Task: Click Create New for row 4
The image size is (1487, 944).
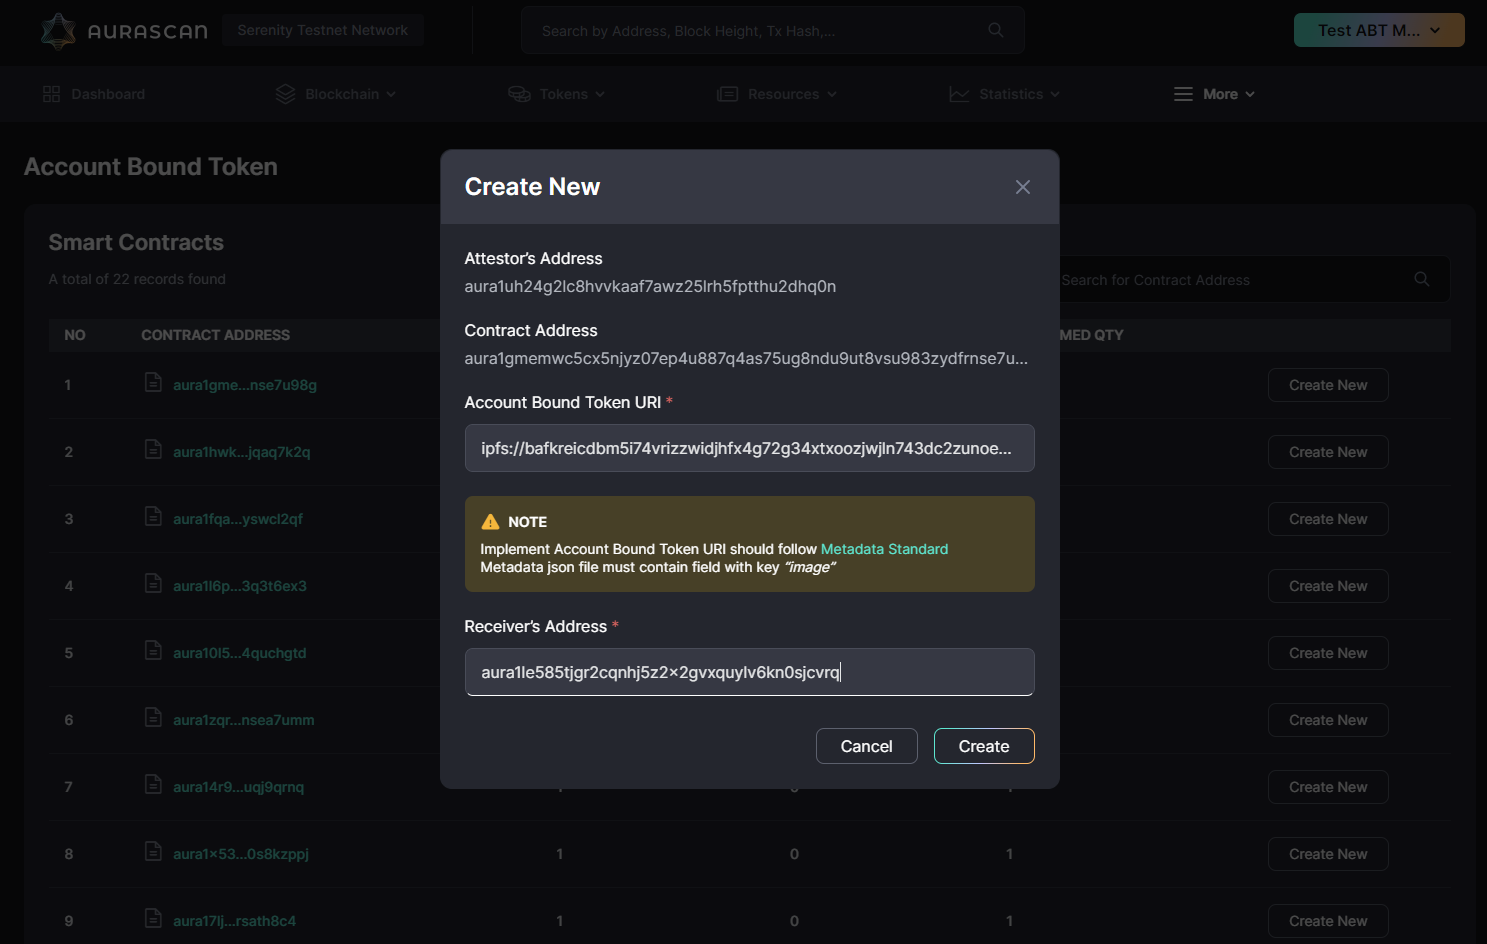Action: coord(1328,586)
